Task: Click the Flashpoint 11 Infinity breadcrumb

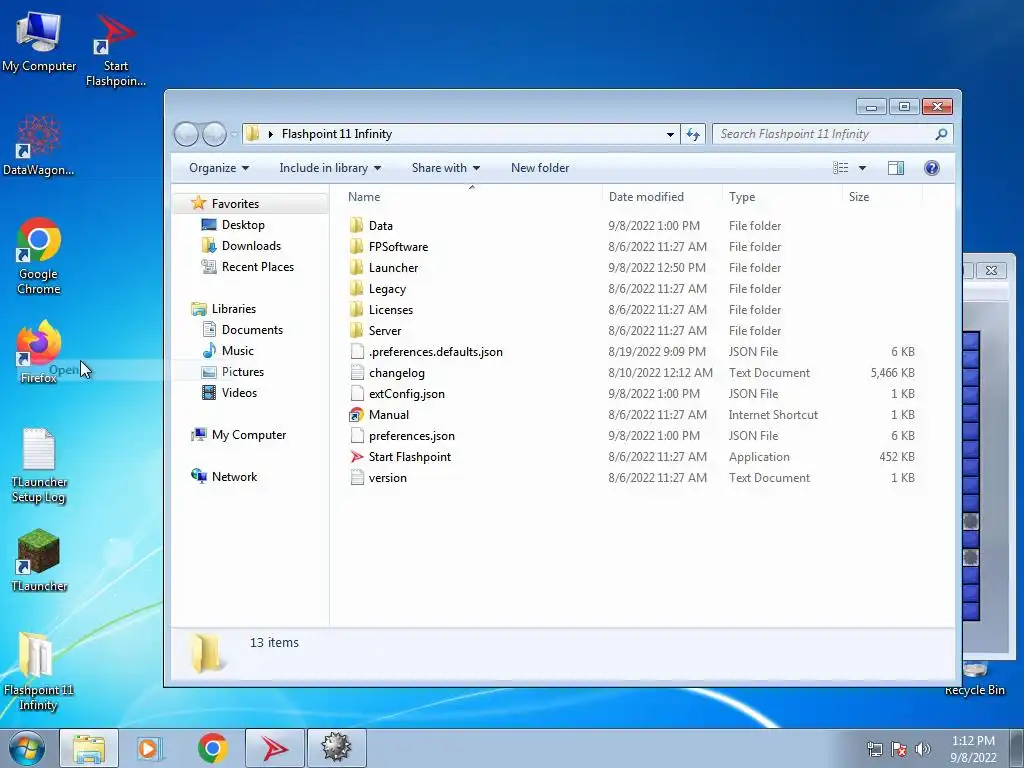Action: click(337, 134)
